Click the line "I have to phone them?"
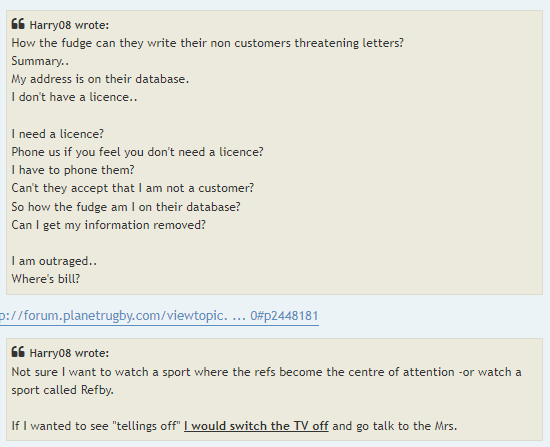The width and height of the screenshot is (550, 447). [73, 170]
